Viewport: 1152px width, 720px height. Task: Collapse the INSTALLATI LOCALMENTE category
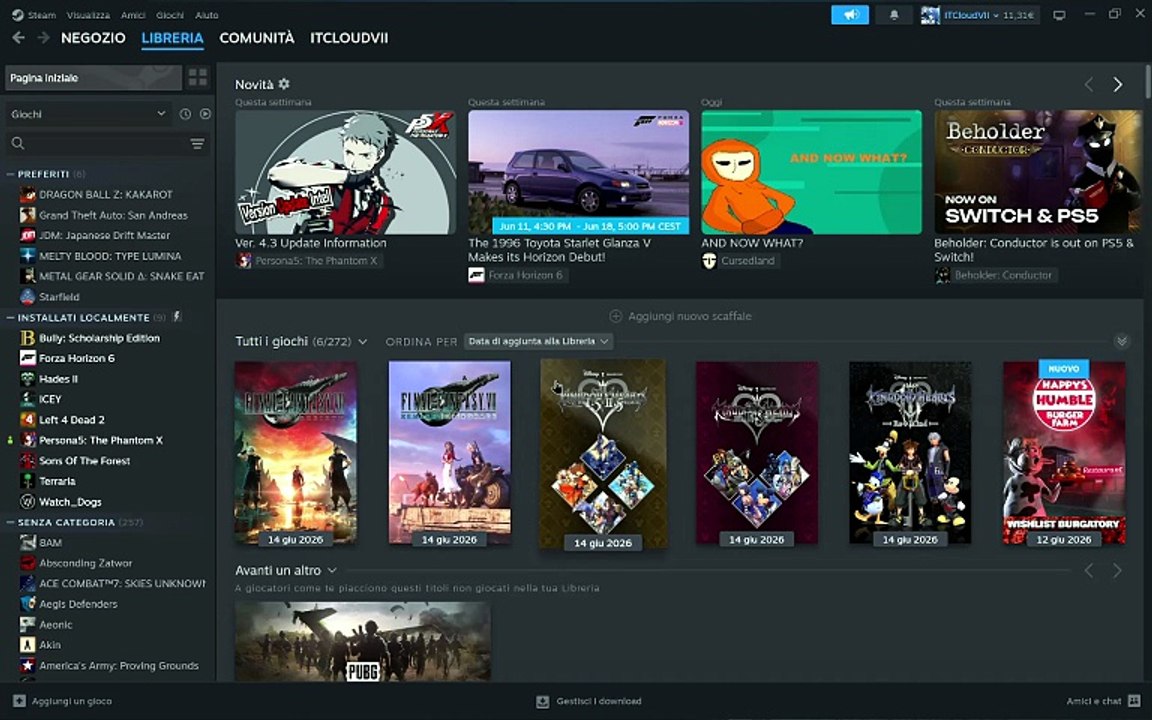10,317
